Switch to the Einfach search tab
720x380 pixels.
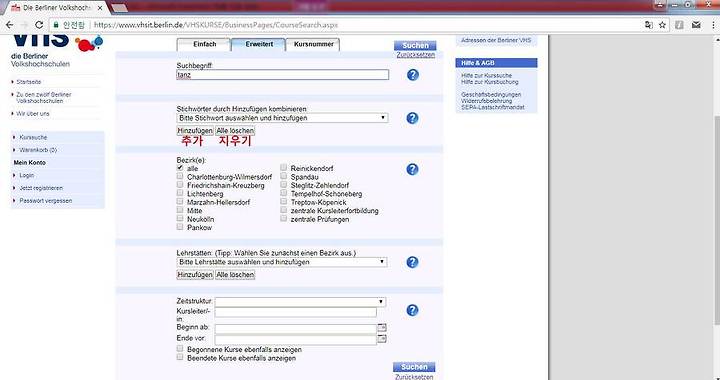203,45
